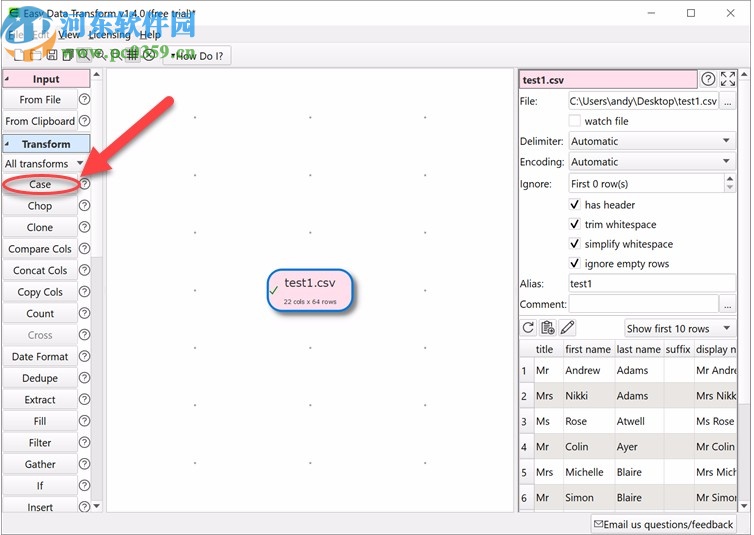Uncheck the trim whitespace checkbox
754x535 pixels.
[575, 224]
